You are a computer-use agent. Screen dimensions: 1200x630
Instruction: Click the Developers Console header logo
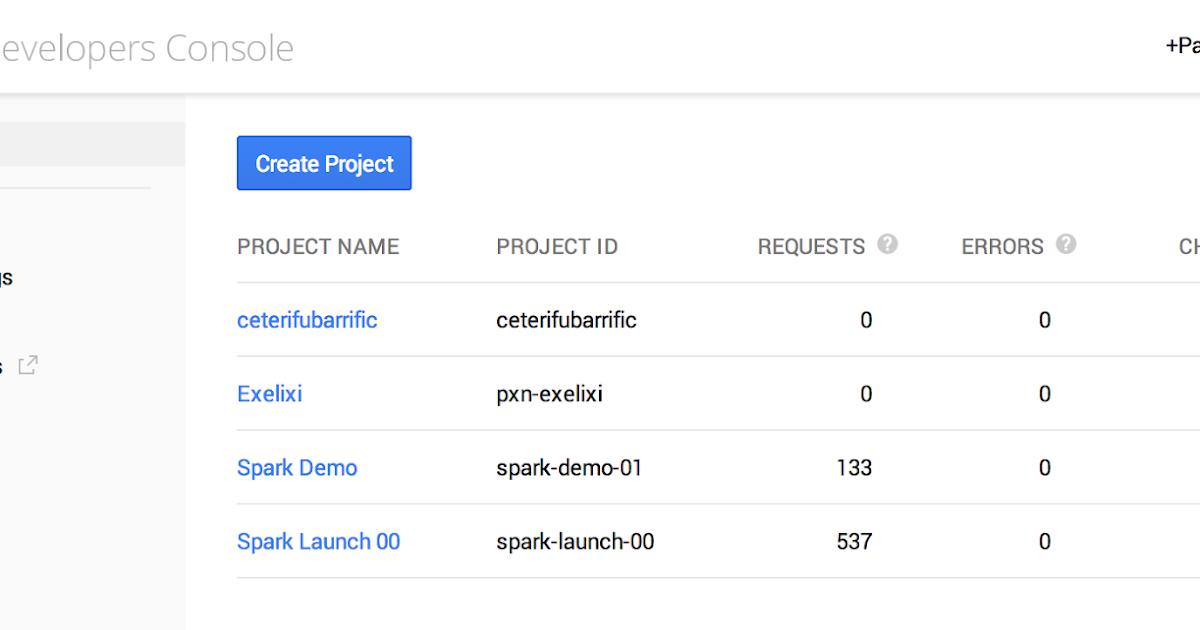coord(148,47)
